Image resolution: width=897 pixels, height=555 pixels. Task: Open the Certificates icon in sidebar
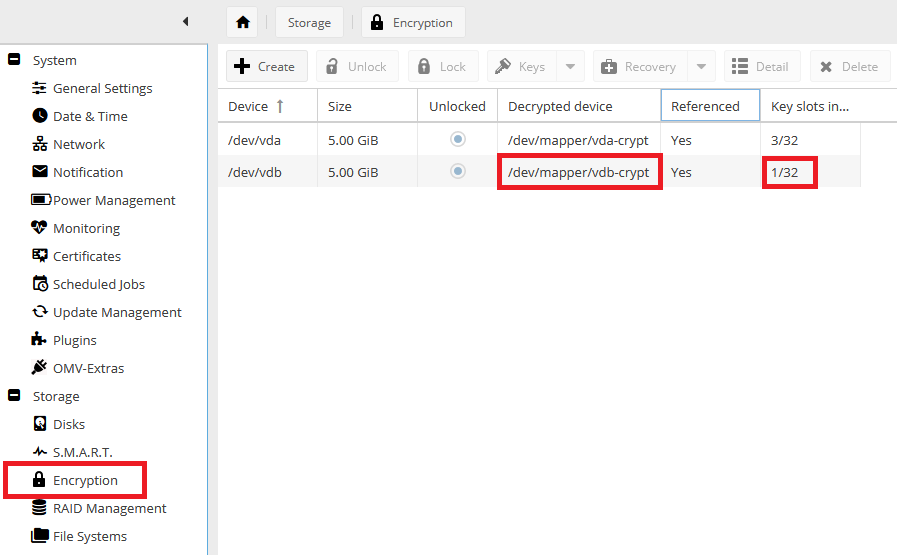click(x=40, y=256)
